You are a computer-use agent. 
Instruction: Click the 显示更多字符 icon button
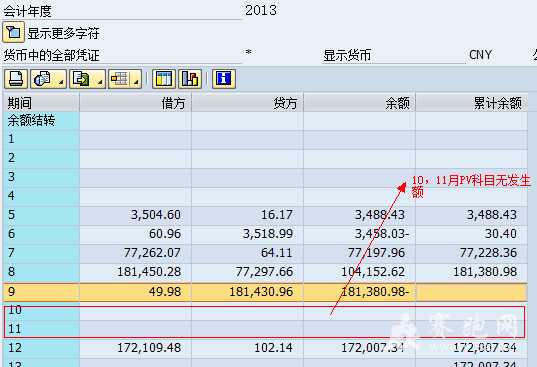tap(13, 32)
